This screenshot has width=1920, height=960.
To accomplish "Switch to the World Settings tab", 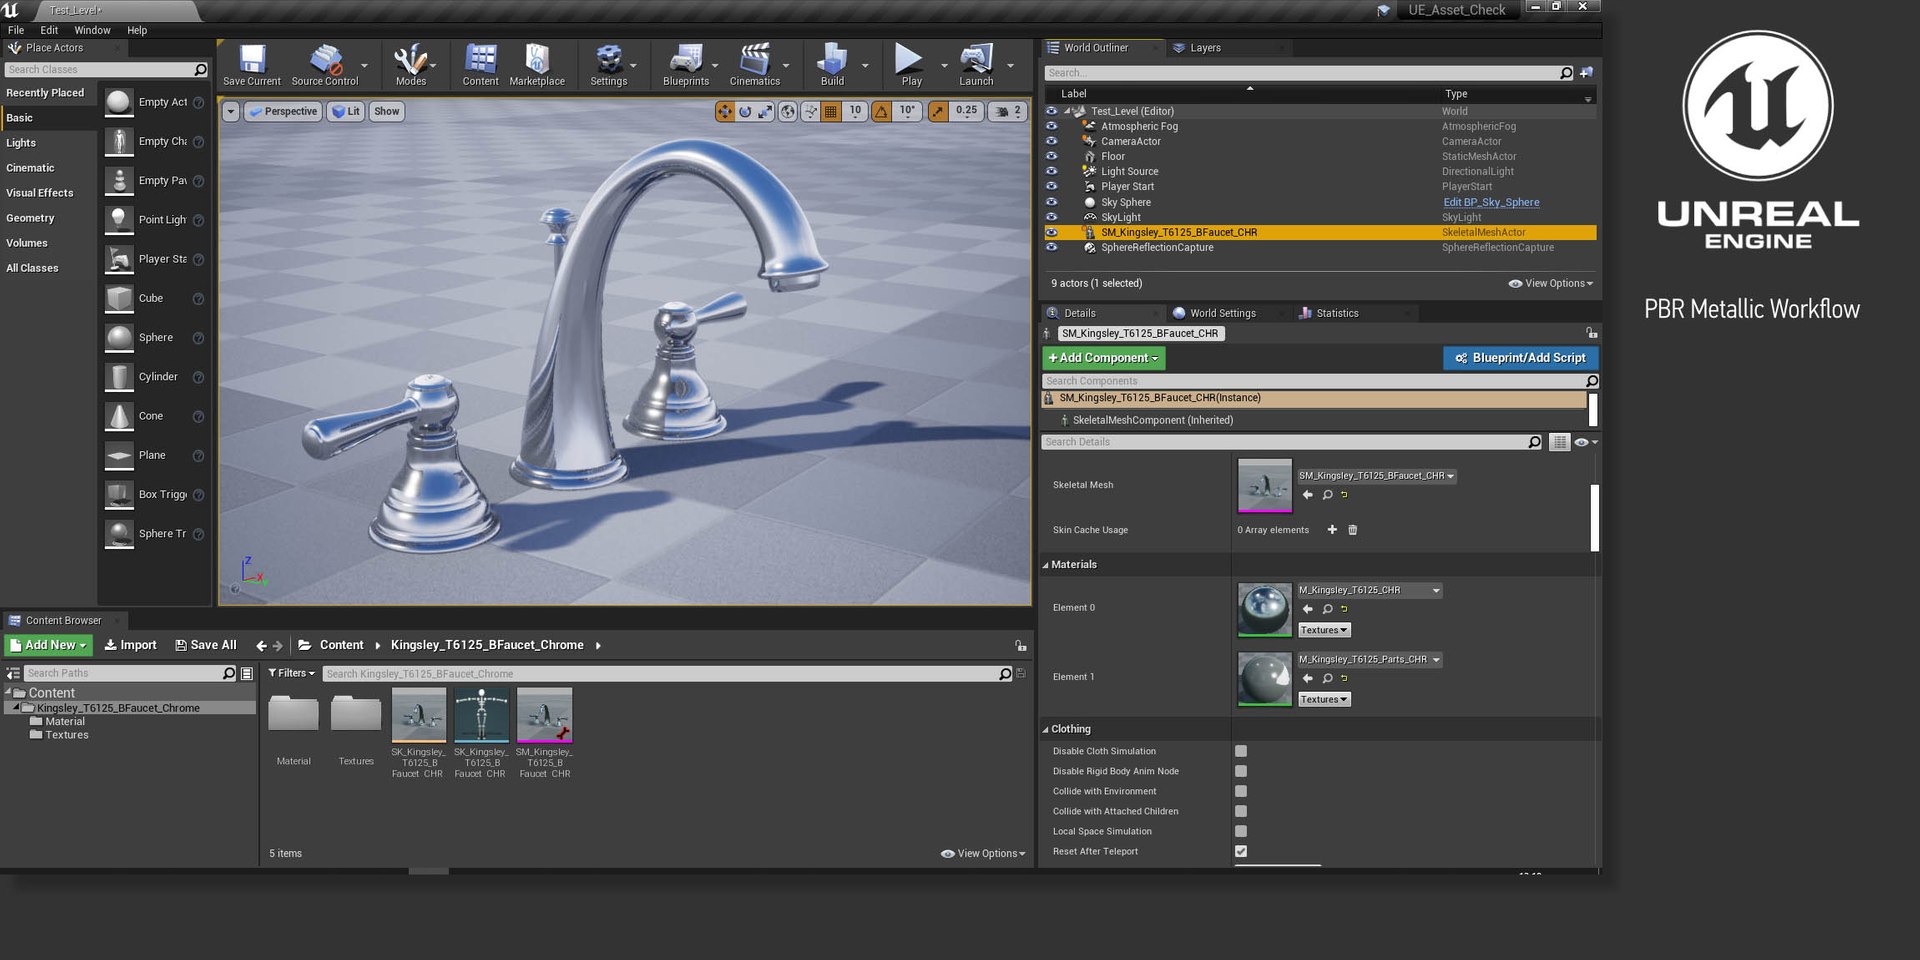I will point(1221,313).
